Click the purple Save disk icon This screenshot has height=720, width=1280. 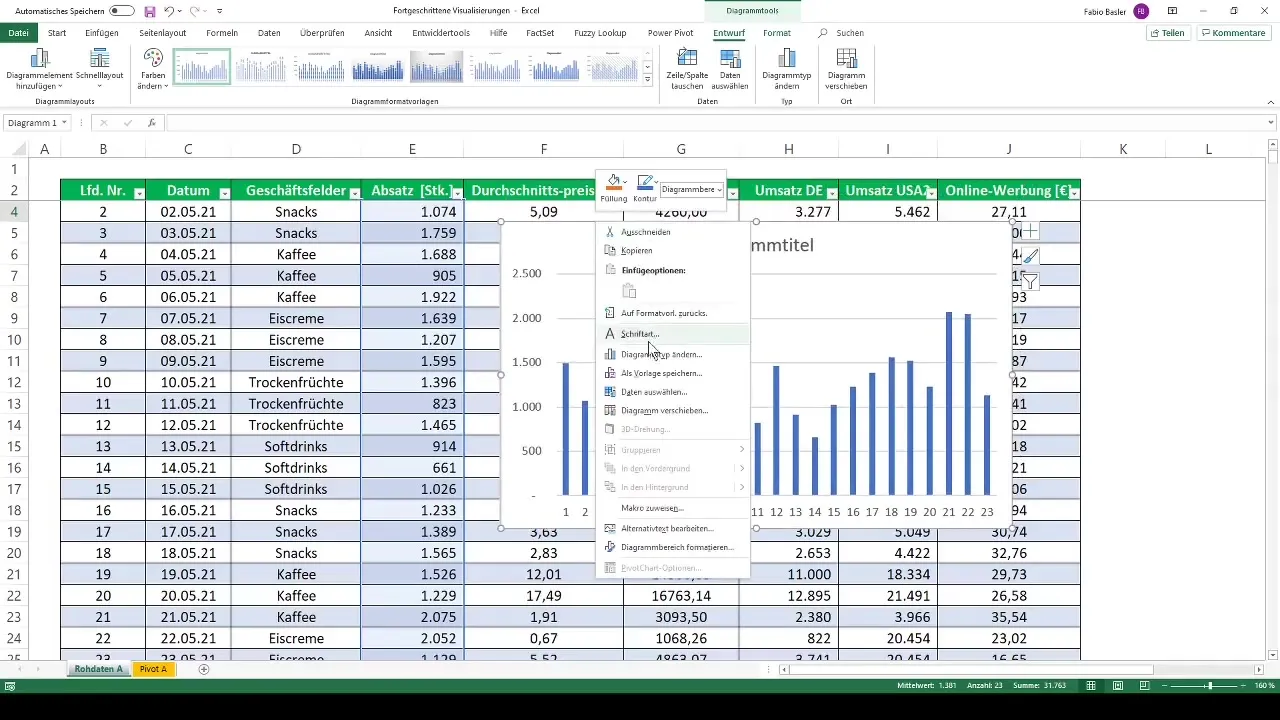point(150,10)
